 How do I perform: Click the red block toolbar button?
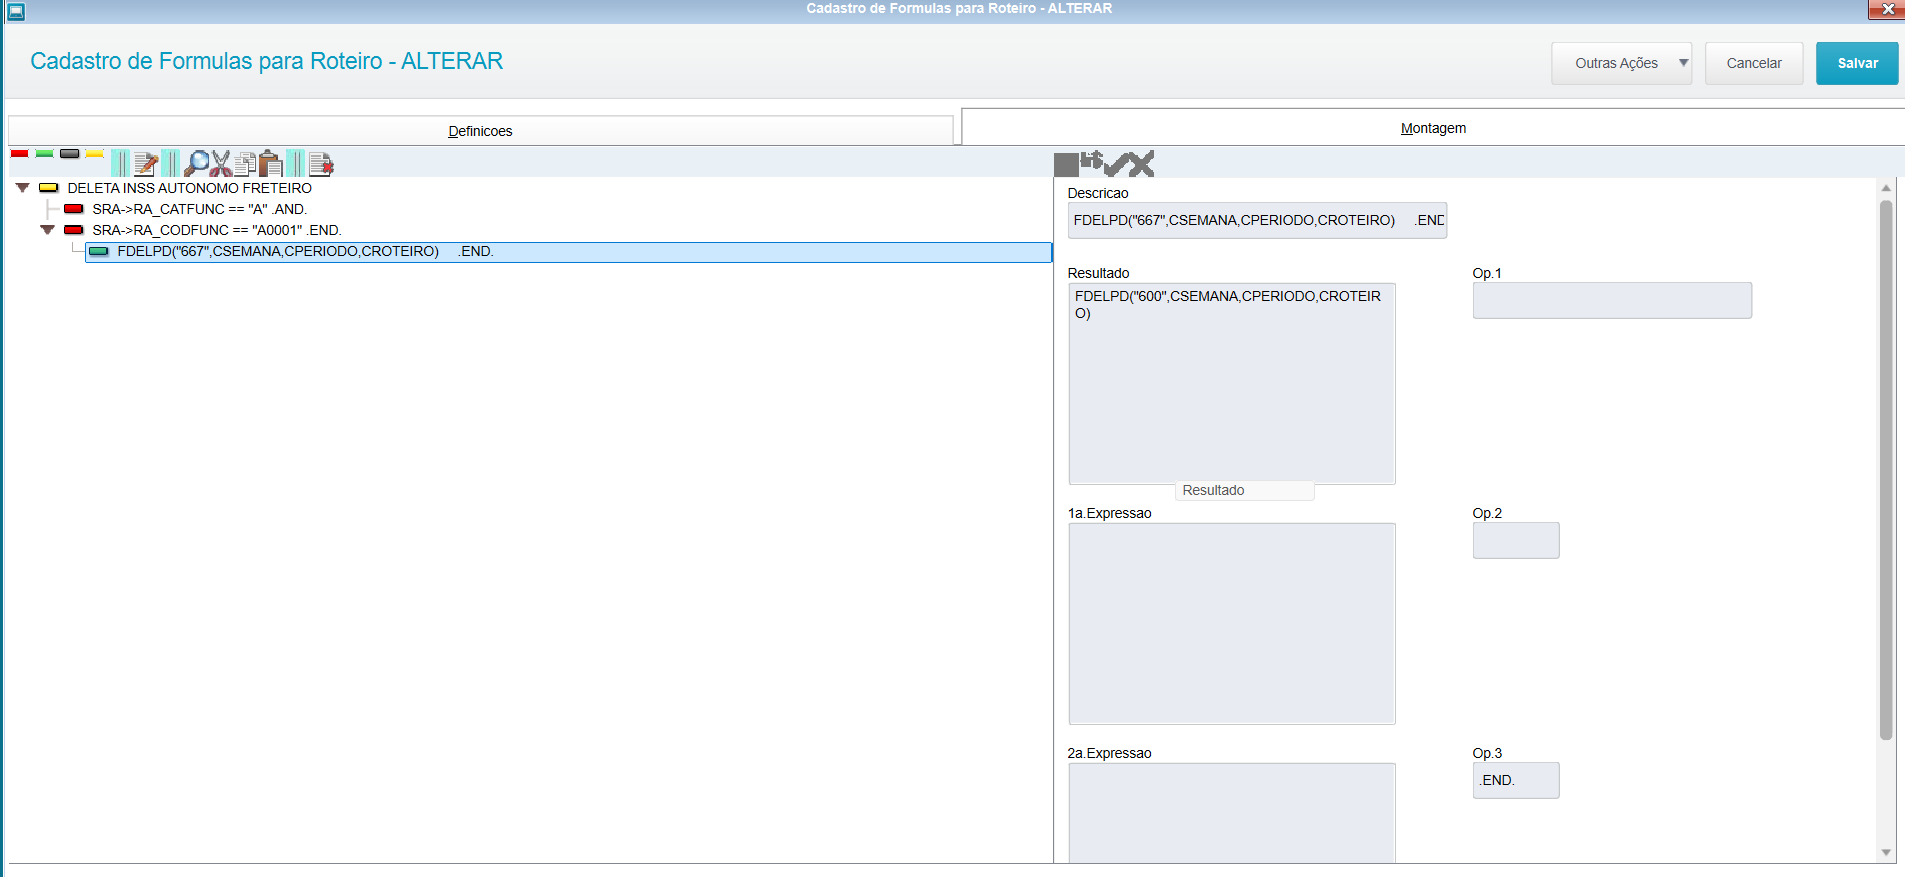tap(19, 154)
